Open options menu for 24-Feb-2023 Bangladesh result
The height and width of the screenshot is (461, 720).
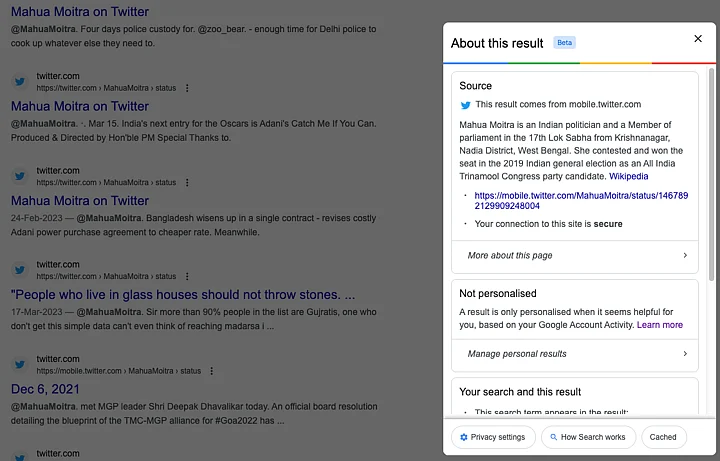(x=187, y=182)
